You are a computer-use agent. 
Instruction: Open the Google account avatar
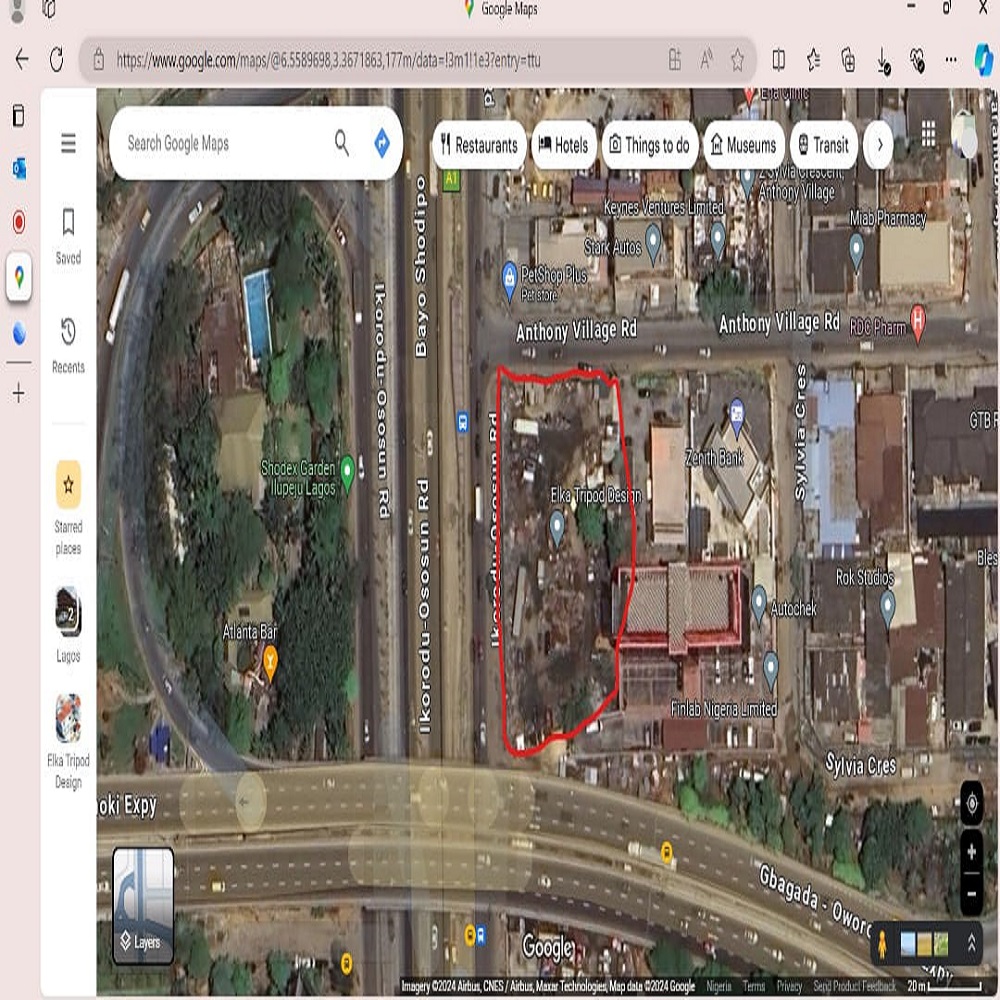click(963, 135)
